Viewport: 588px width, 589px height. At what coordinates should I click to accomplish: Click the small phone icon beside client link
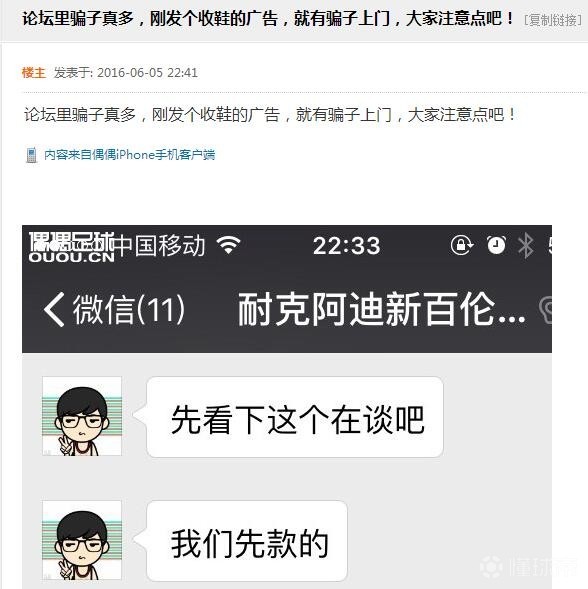point(32,155)
